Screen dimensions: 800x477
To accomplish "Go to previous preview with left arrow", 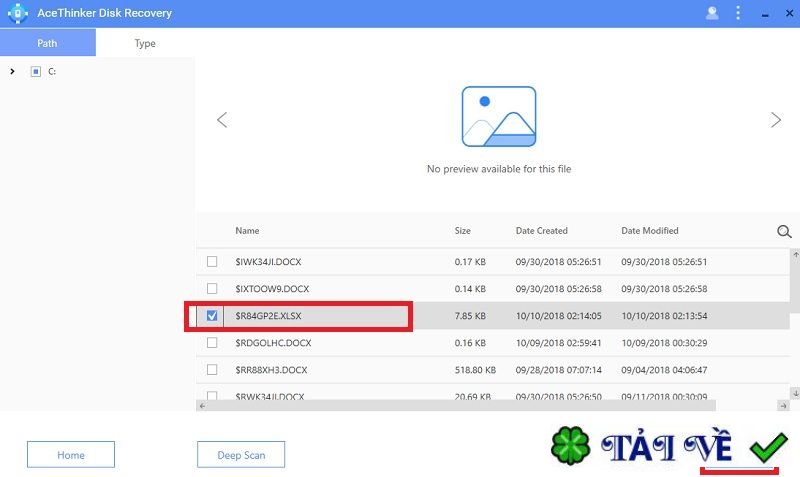I will point(222,120).
